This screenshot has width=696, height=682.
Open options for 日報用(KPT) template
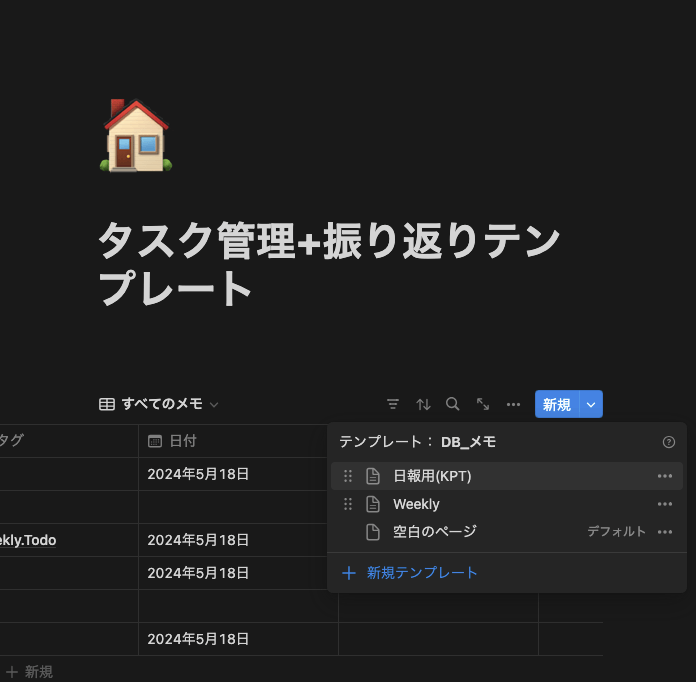[664, 476]
